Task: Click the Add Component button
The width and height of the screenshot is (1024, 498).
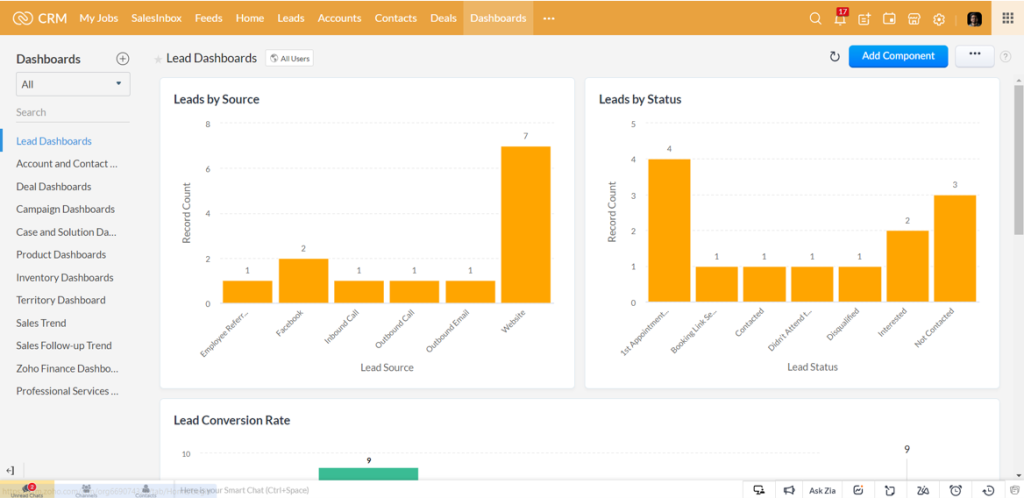Action: (898, 56)
